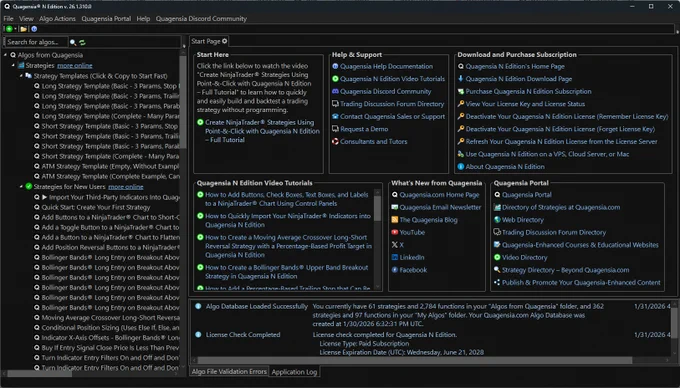Click the icon beside Strategy Directory – Beyond Quagensia.com
The height and width of the screenshot is (388, 680).
pyautogui.click(x=497, y=270)
